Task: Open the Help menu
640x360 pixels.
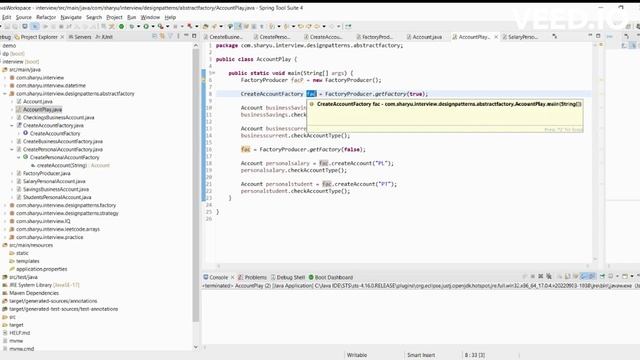Action: coord(170,17)
